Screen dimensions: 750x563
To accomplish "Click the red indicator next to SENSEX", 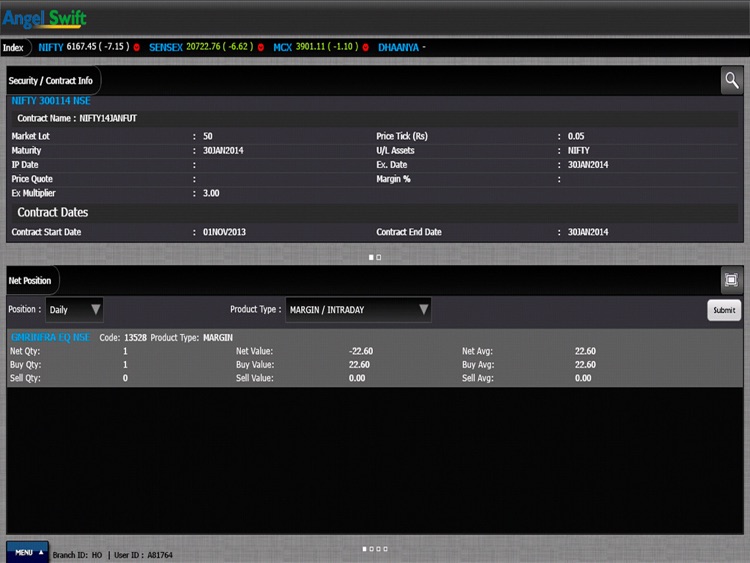I will pyautogui.click(x=261, y=47).
